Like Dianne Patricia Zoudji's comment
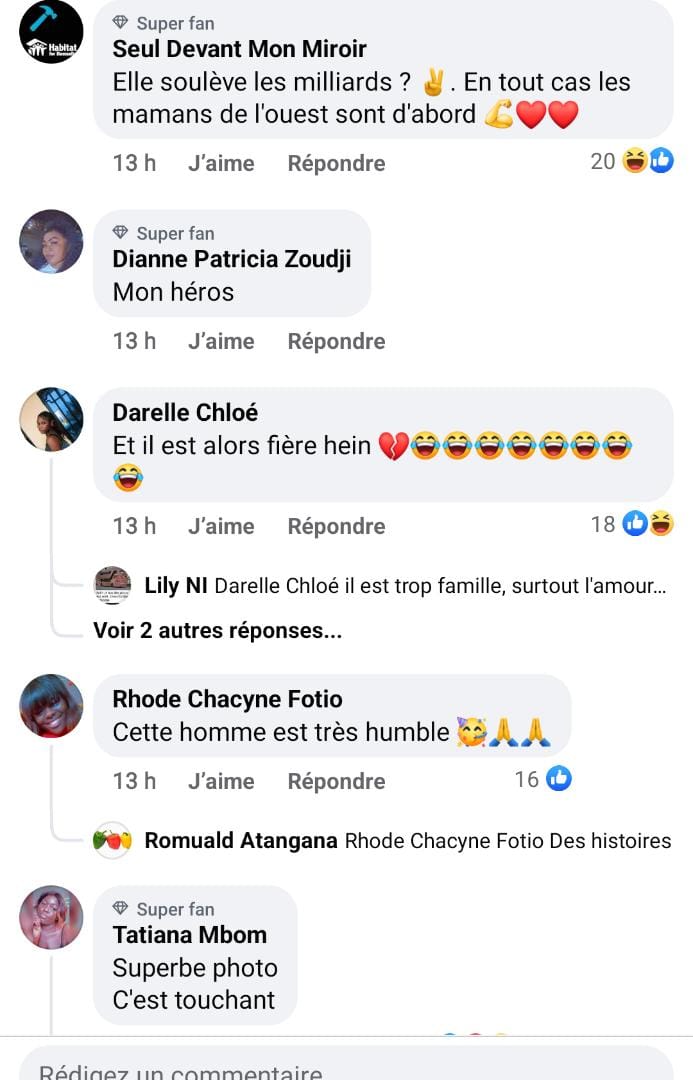 coord(221,341)
